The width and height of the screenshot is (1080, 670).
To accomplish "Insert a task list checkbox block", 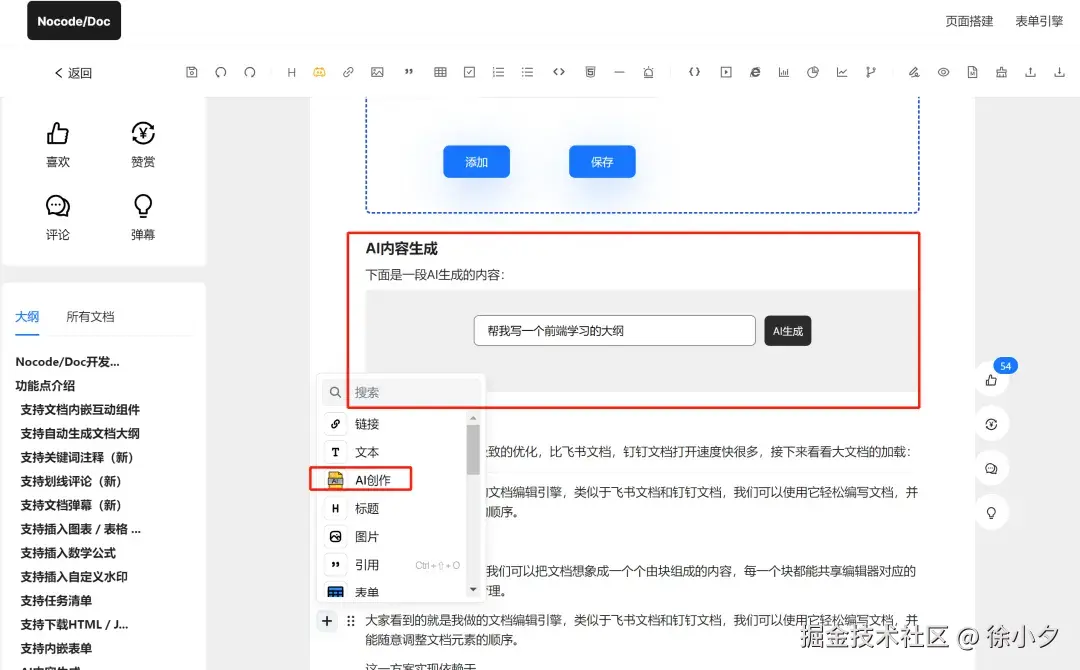I will pyautogui.click(x=469, y=72).
